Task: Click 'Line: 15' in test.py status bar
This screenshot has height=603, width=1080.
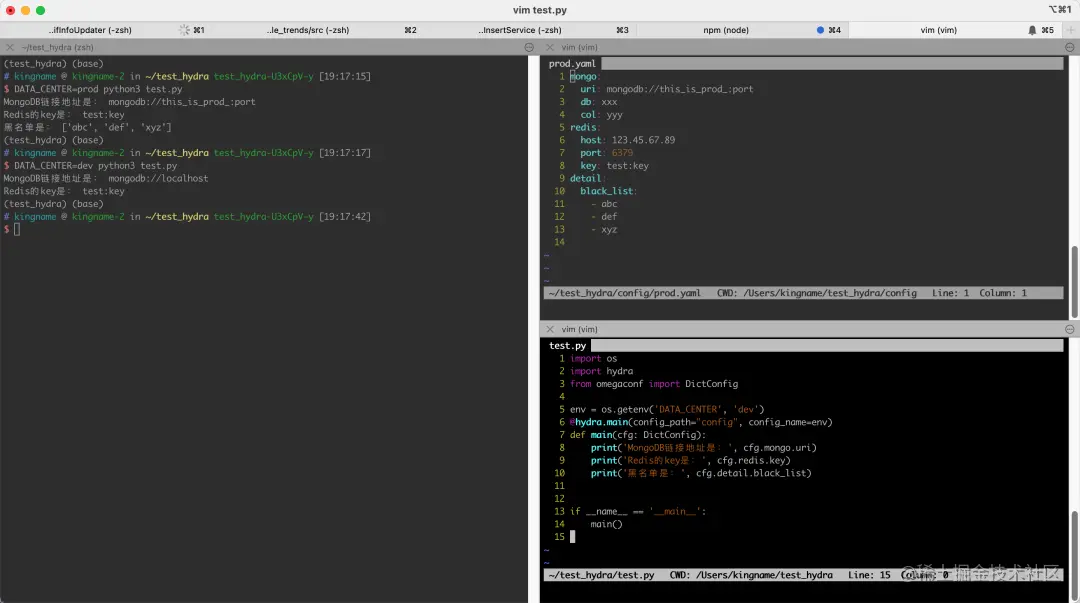Action: pos(869,575)
